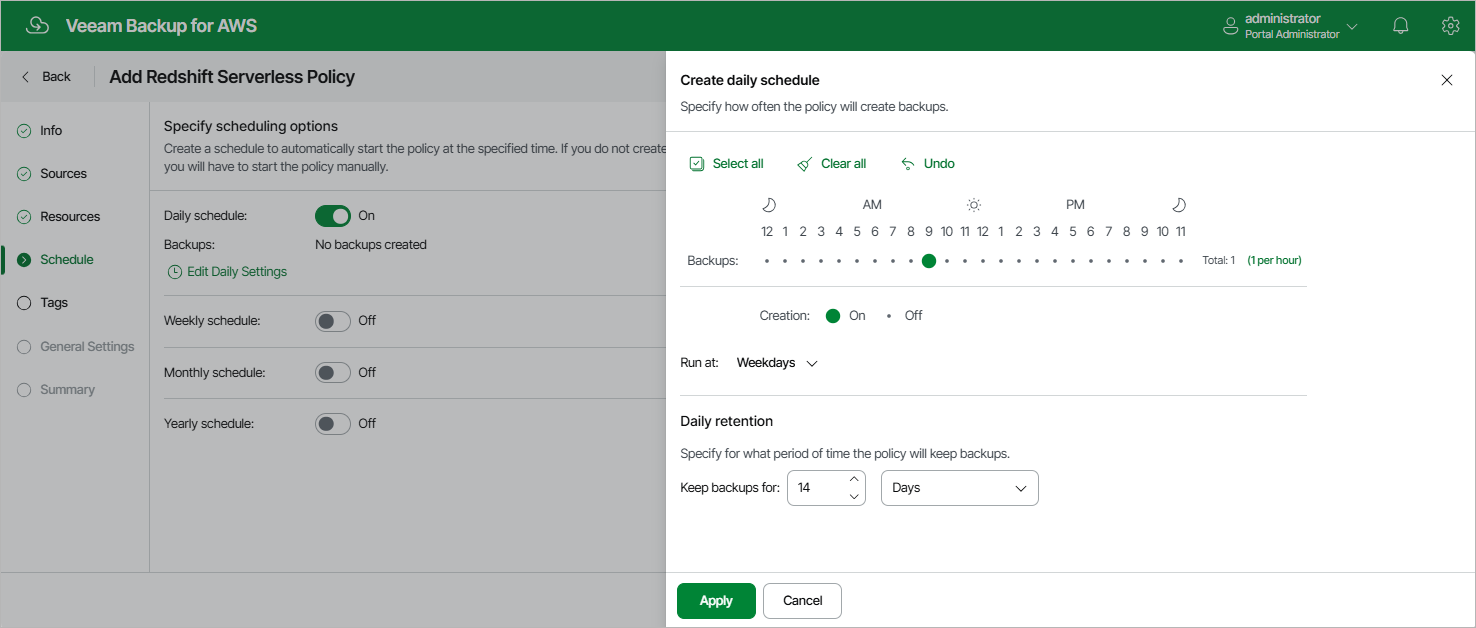1476x628 pixels.
Task: Increase the Keep backups for value
Action: pos(854,479)
